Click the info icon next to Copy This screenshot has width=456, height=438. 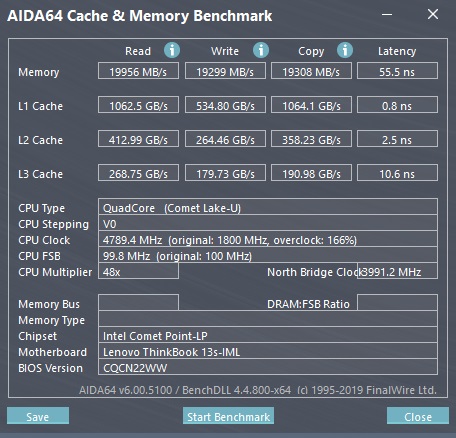pyautogui.click(x=345, y=50)
